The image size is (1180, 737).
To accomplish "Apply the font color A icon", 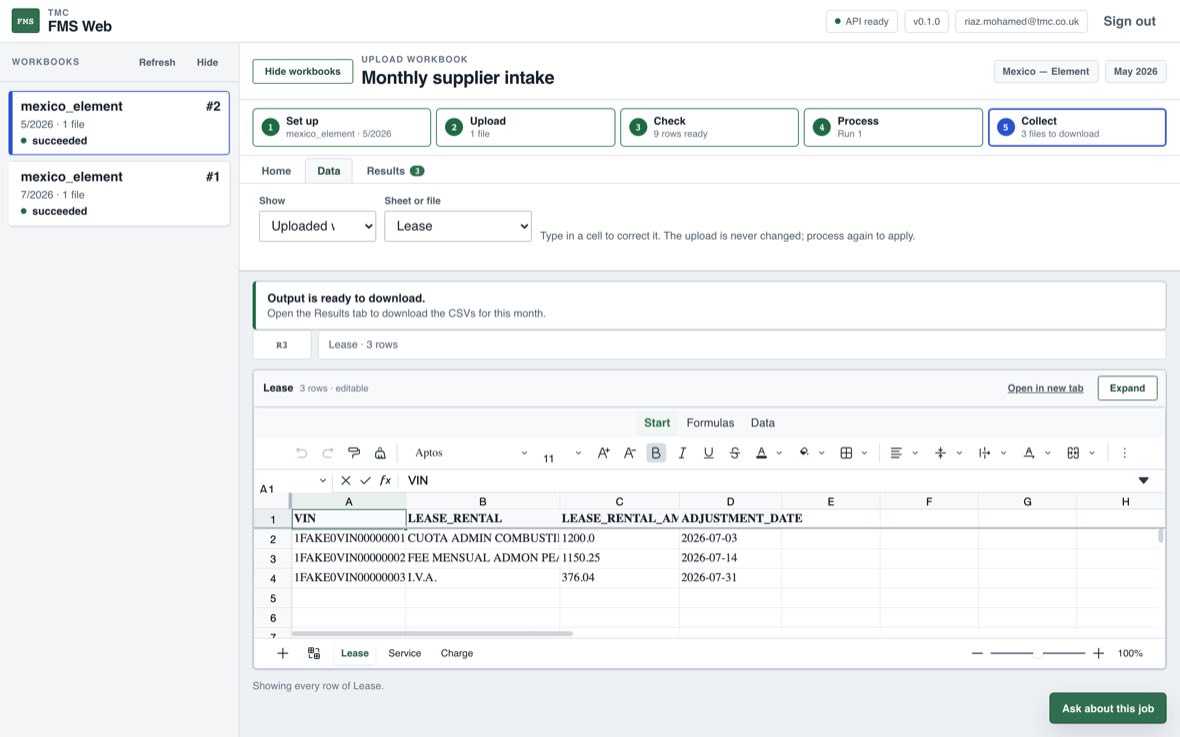I will click(x=762, y=452).
